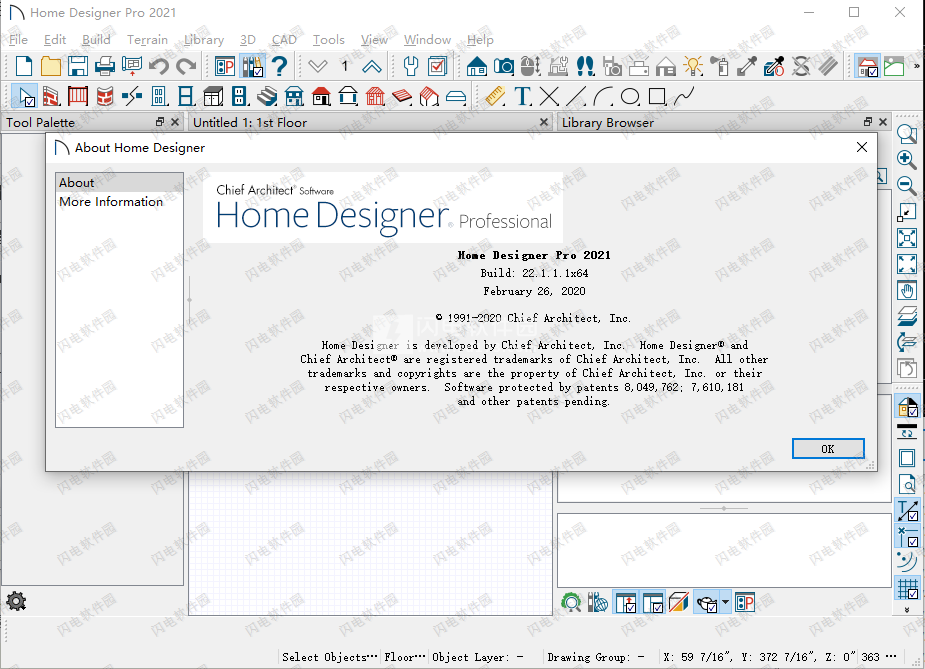Click the New Plan file icon
This screenshot has width=925, height=669.
pyautogui.click(x=24, y=66)
